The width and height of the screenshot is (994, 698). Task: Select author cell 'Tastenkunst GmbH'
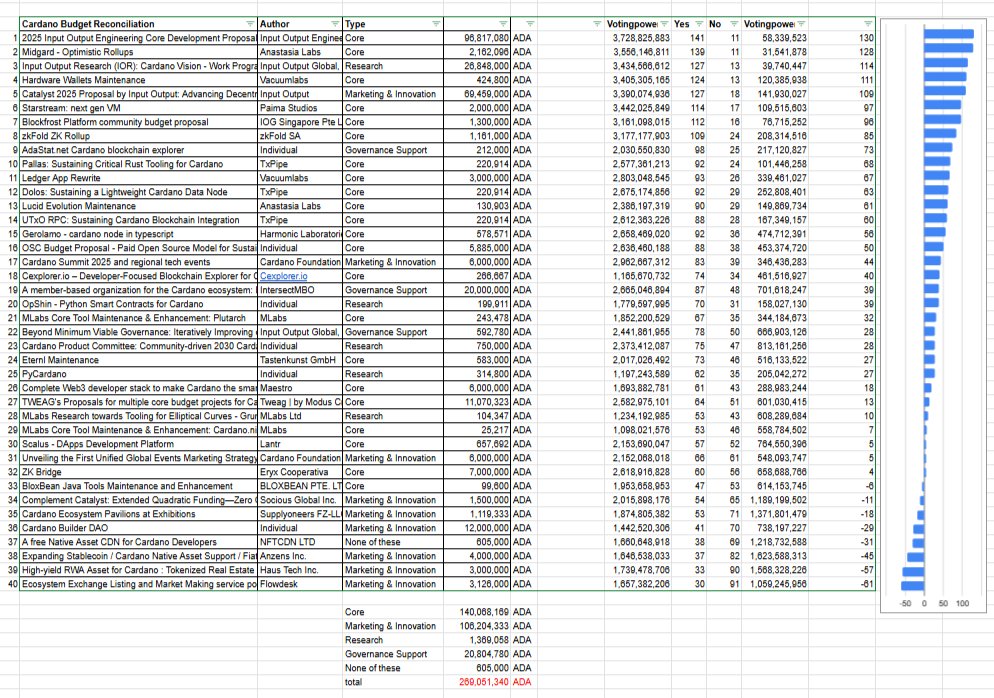299,360
